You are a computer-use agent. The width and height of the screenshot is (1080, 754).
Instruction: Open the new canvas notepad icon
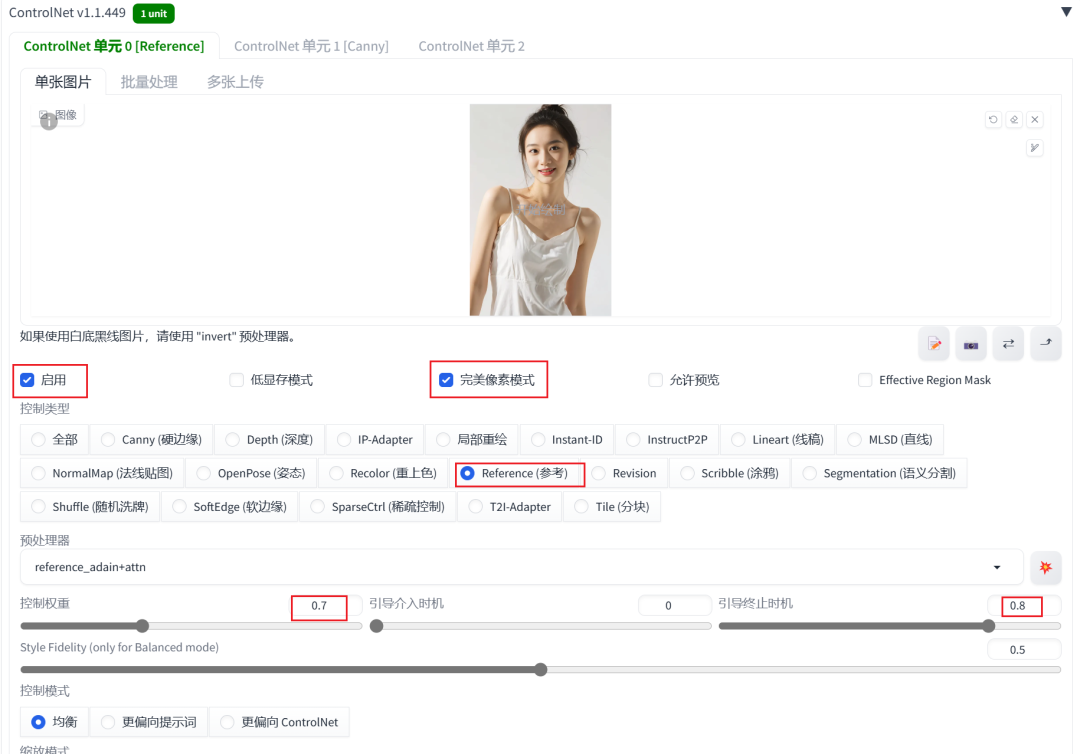click(934, 344)
